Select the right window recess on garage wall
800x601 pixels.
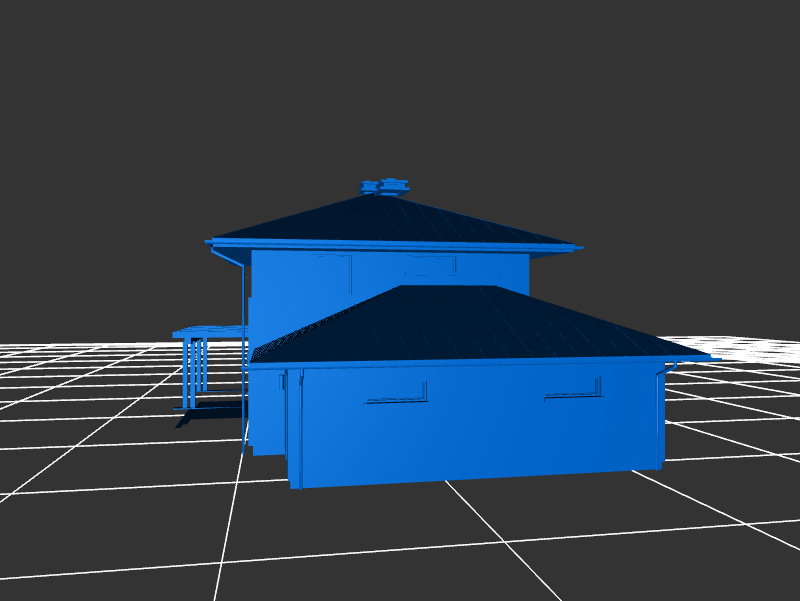pos(573,390)
